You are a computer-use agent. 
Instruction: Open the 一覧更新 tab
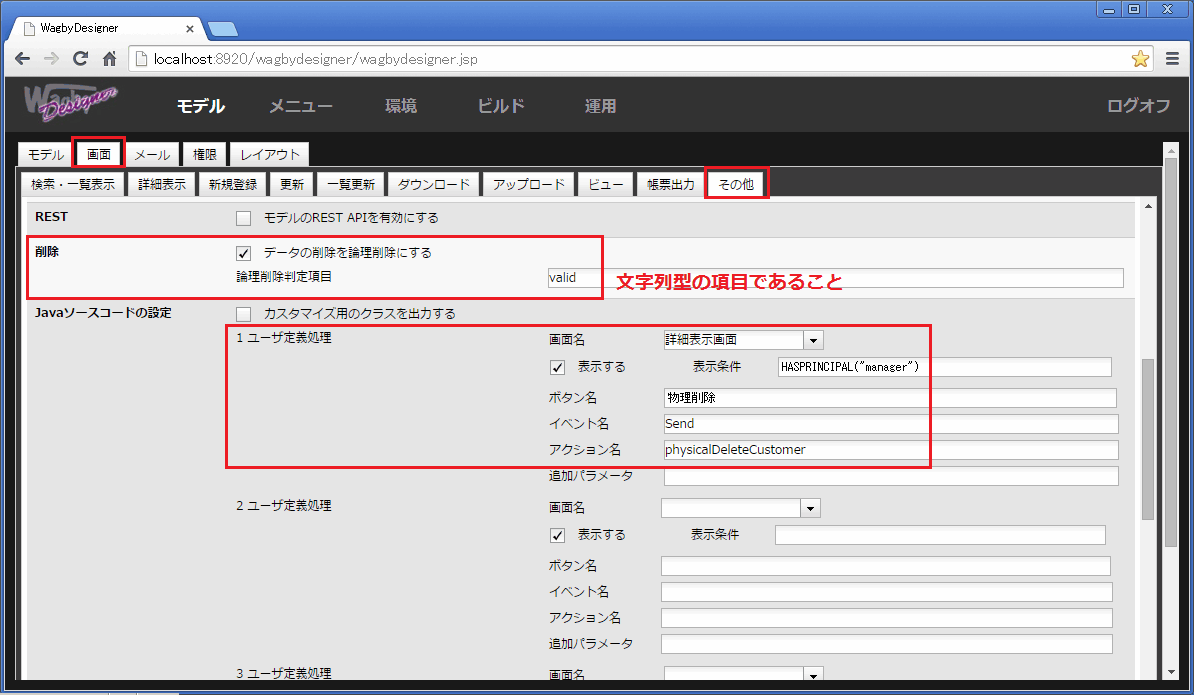(x=351, y=184)
